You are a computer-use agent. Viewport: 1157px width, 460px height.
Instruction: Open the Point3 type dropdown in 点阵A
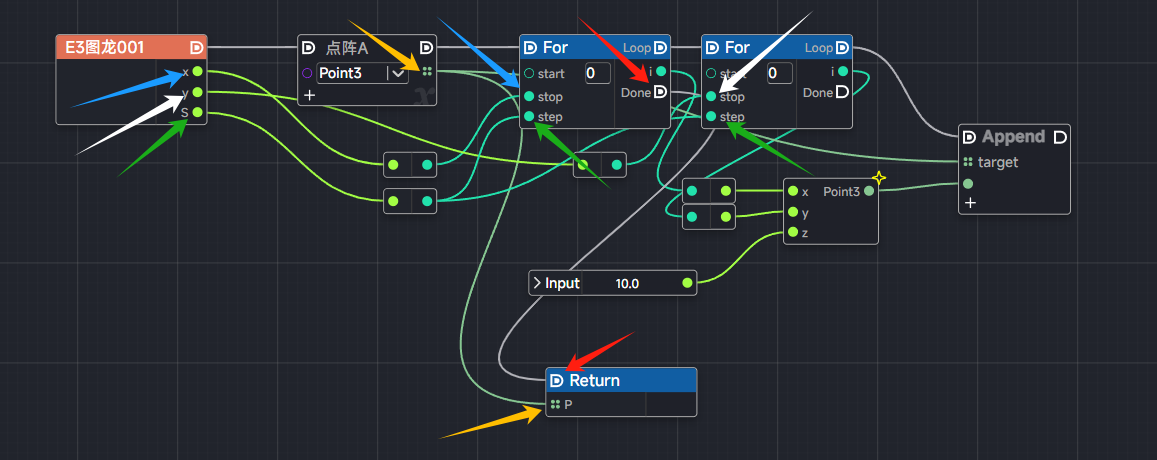[398, 73]
